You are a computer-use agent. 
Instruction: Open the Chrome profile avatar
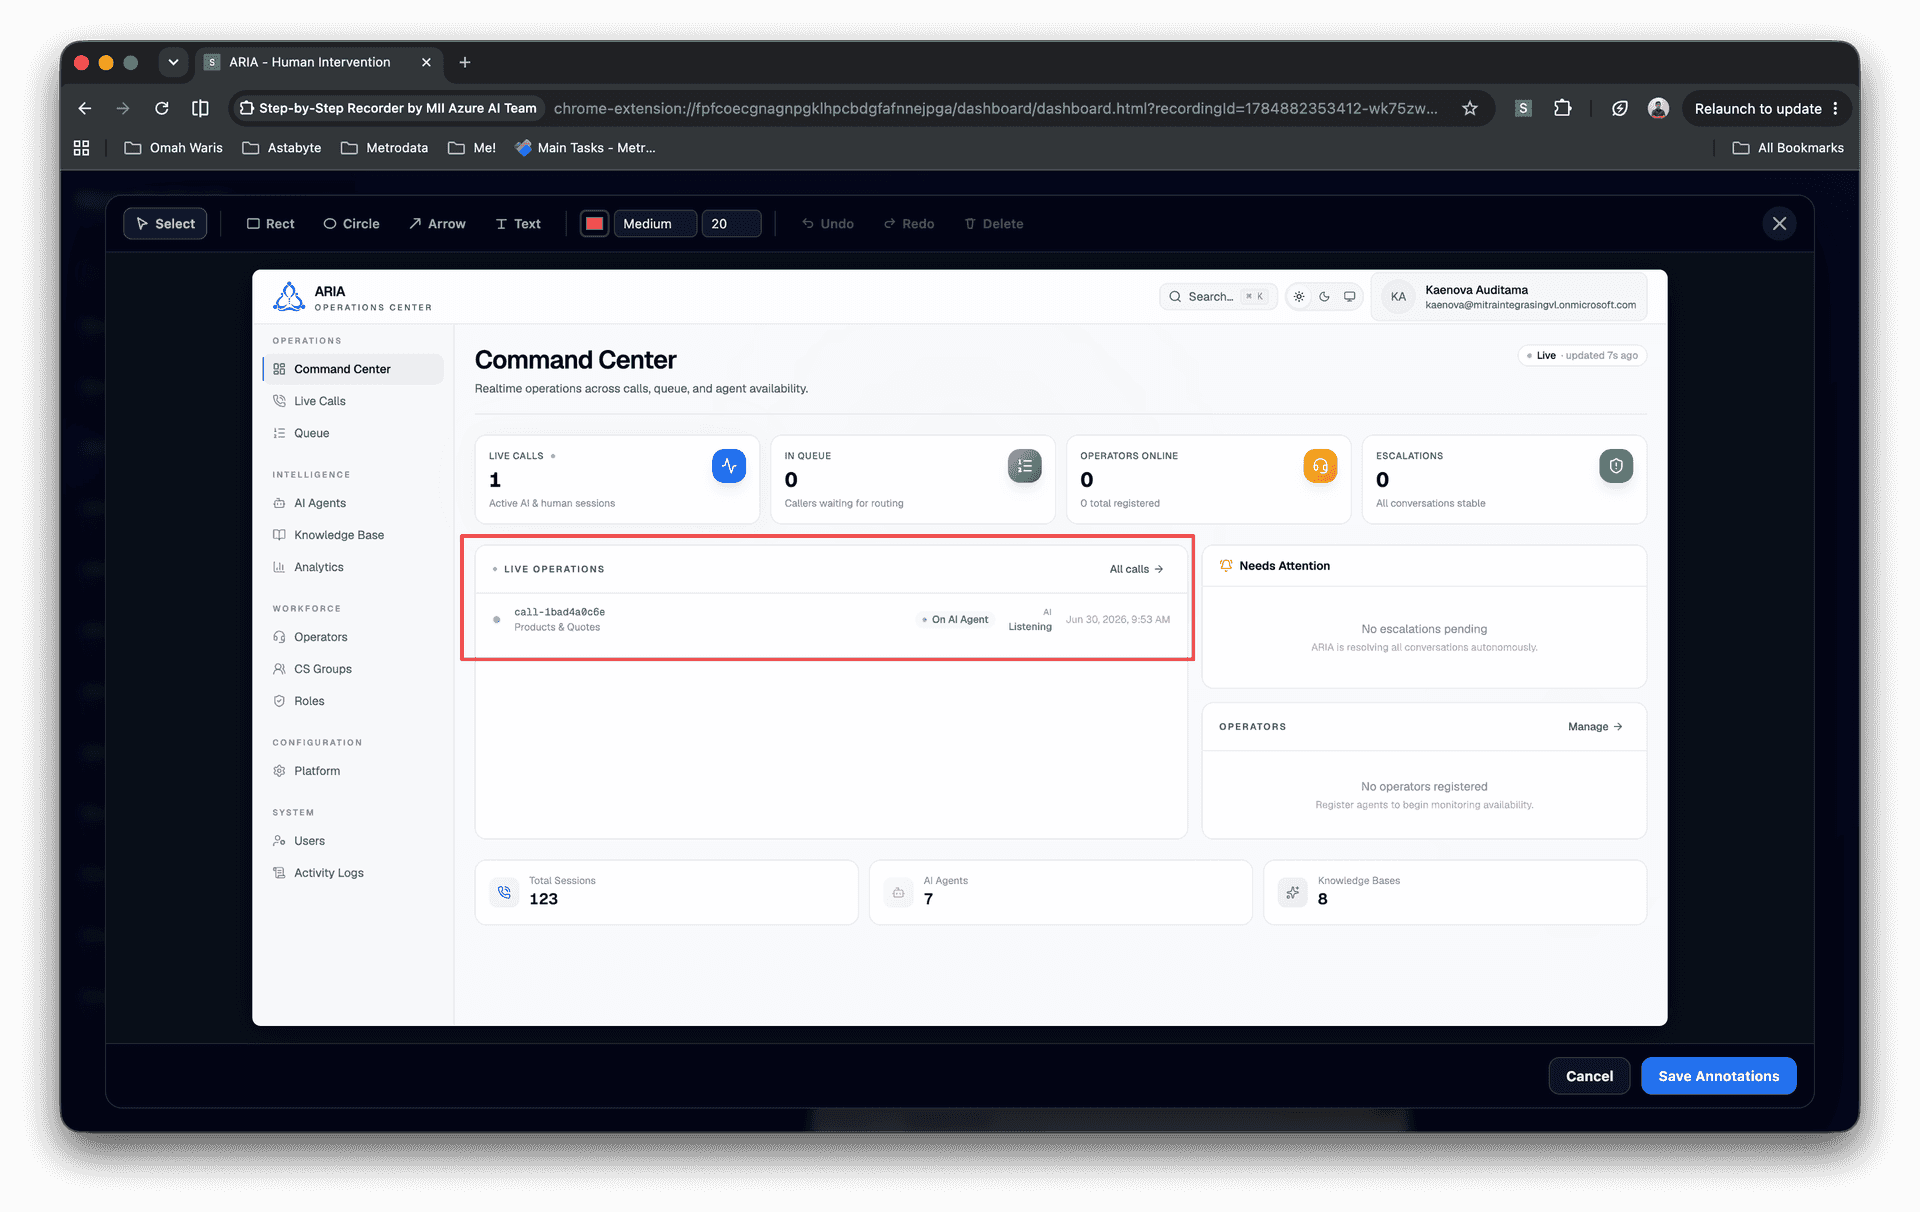(x=1658, y=108)
